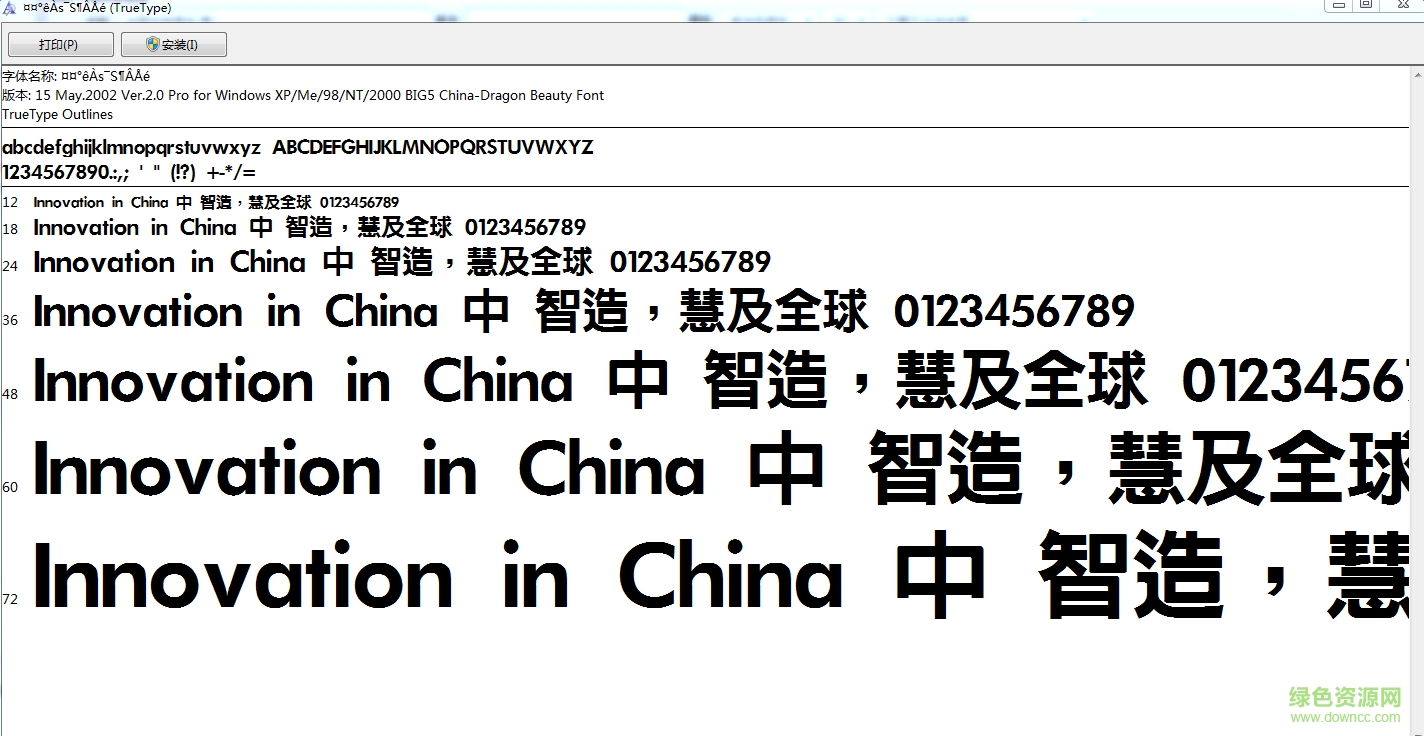Click the Print button labeled 打印(P)
Image resolution: width=1424 pixels, height=736 pixels.
(59, 45)
